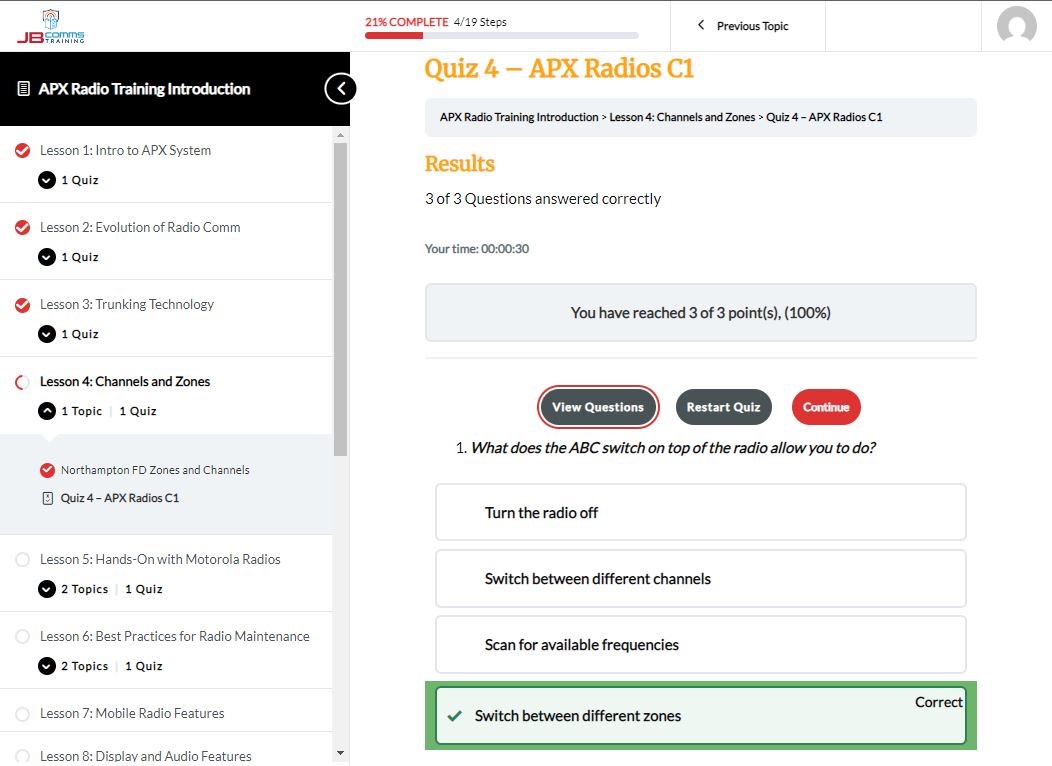The image size is (1052, 766).
Task: Go to Previous Topic
Action: 752,26
